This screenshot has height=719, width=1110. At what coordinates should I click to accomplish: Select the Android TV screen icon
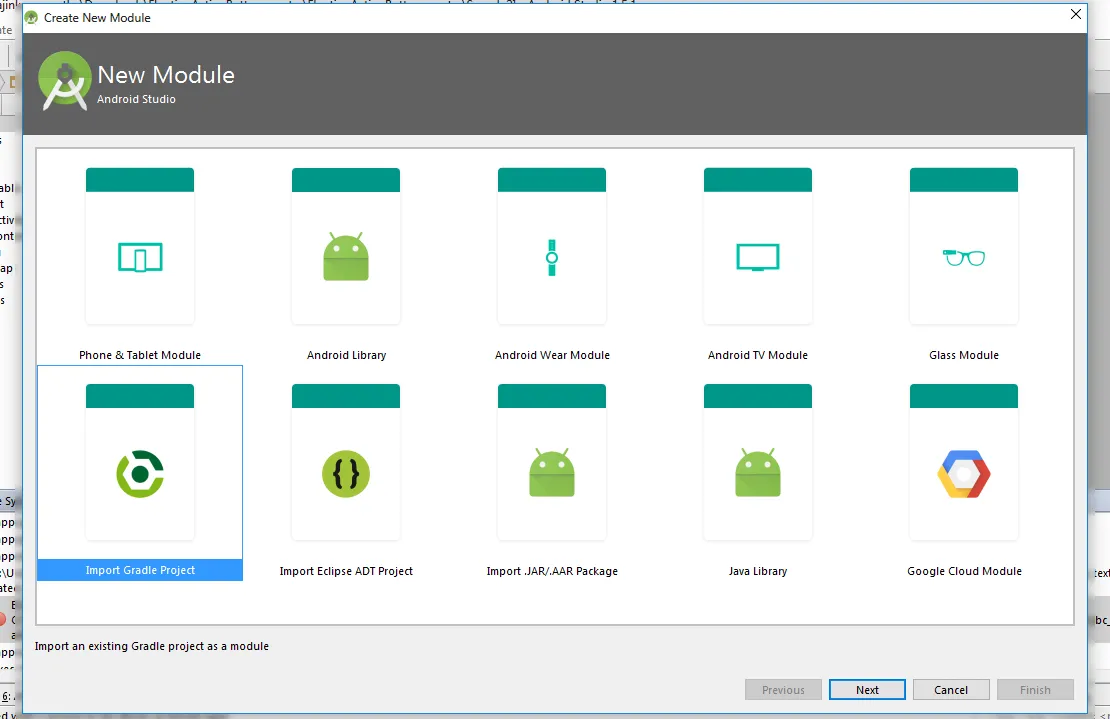pyautogui.click(x=757, y=257)
